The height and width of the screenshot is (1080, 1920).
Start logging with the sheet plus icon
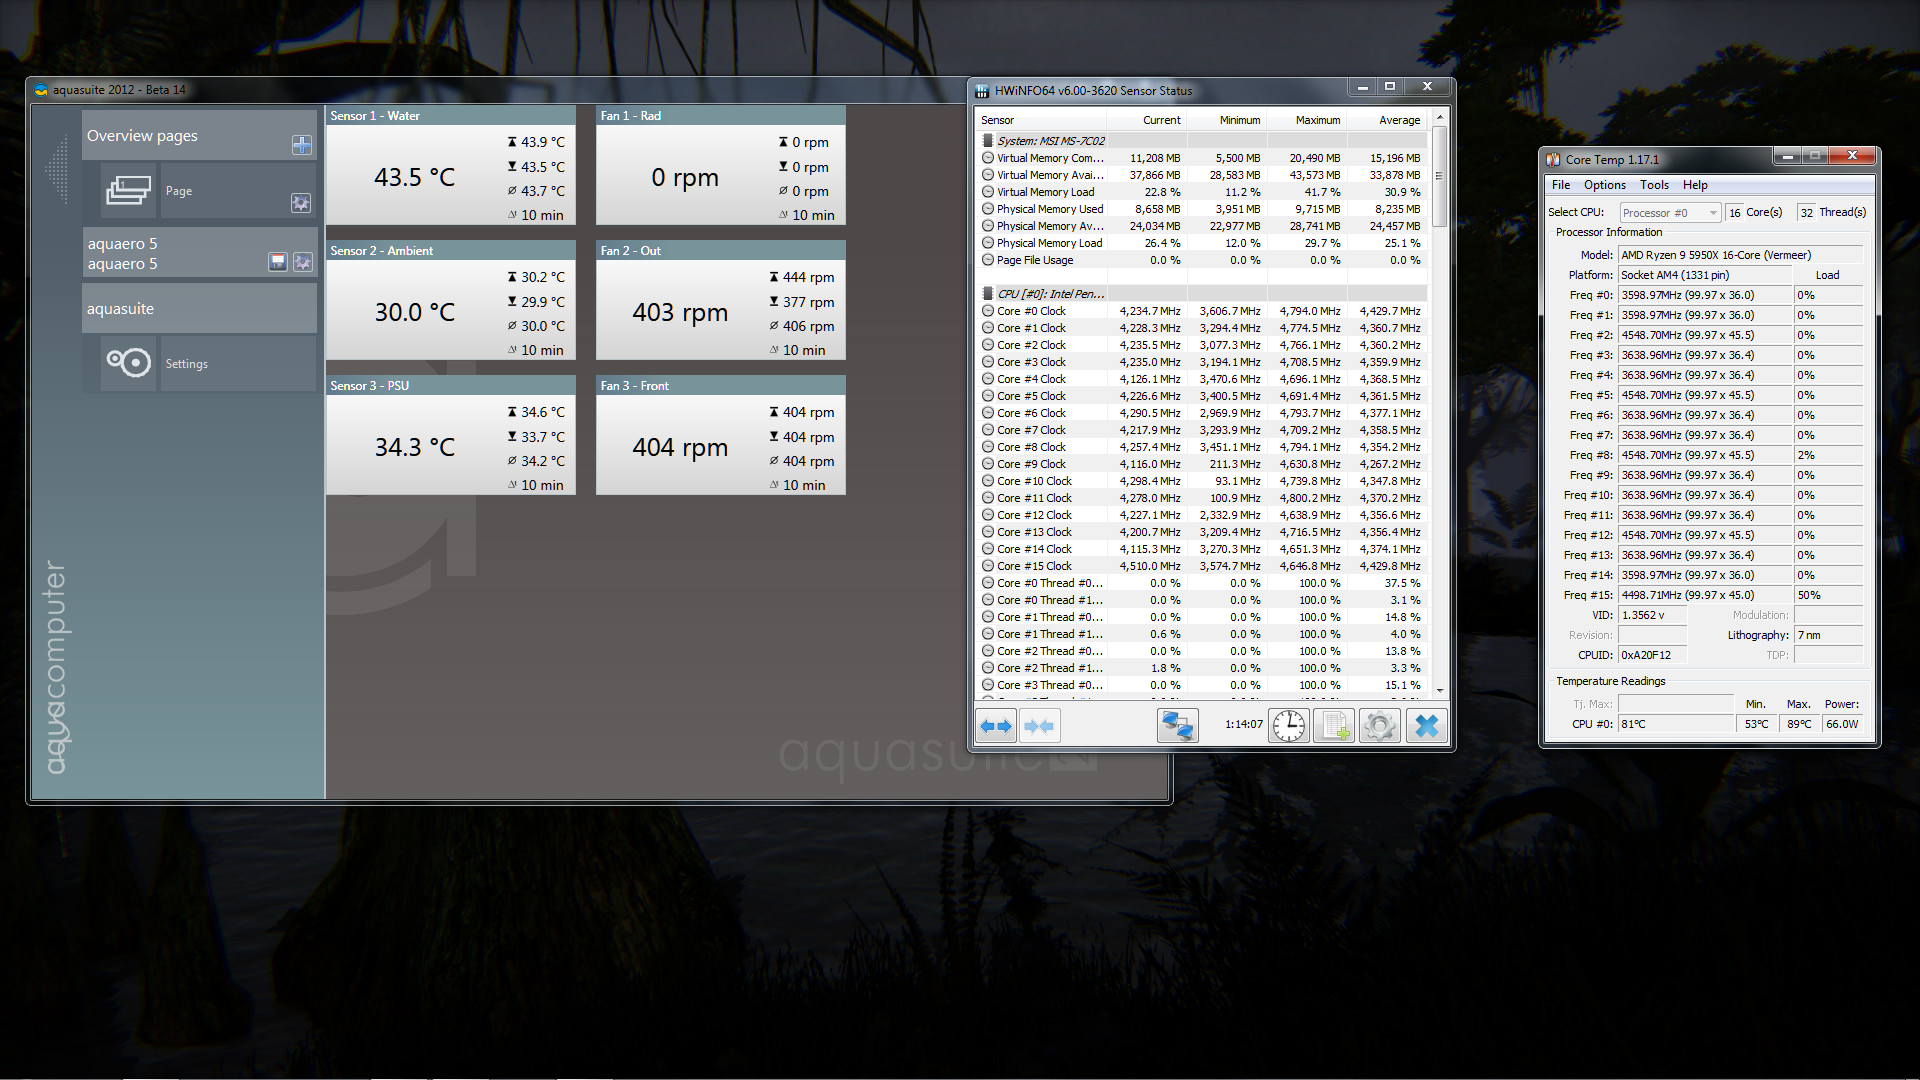click(x=1334, y=726)
